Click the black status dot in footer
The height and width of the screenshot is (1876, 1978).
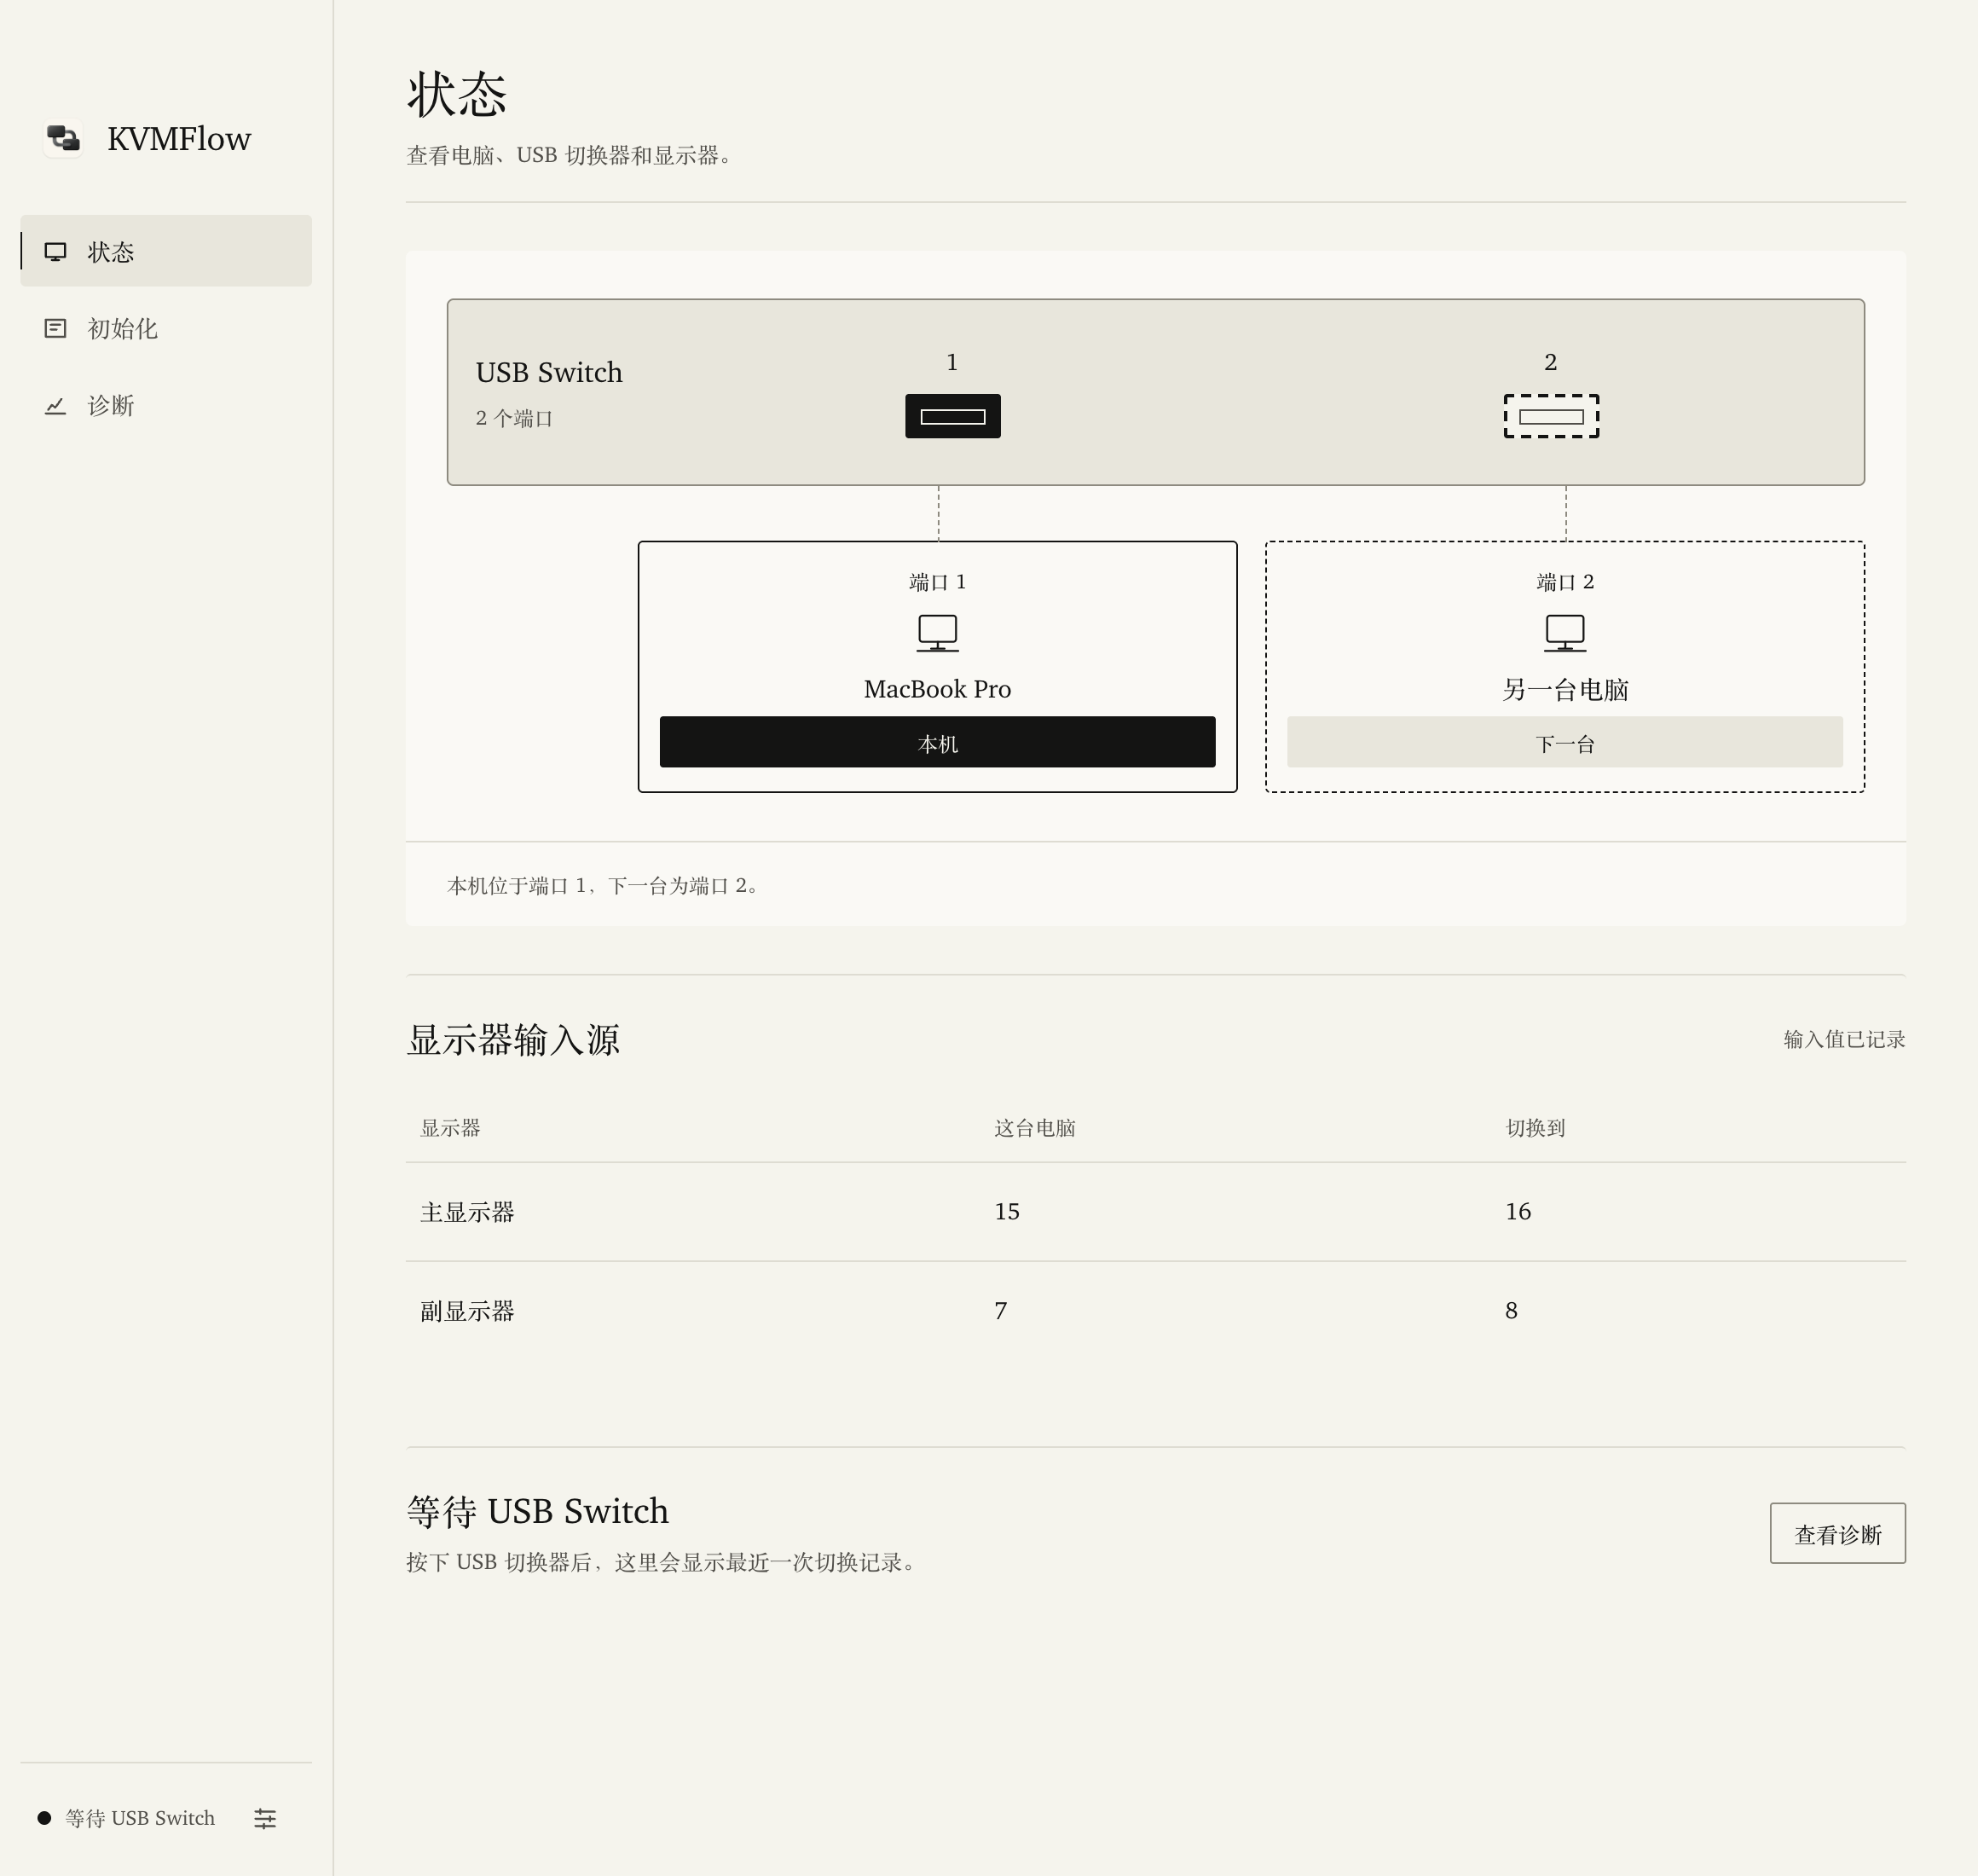(x=44, y=1818)
